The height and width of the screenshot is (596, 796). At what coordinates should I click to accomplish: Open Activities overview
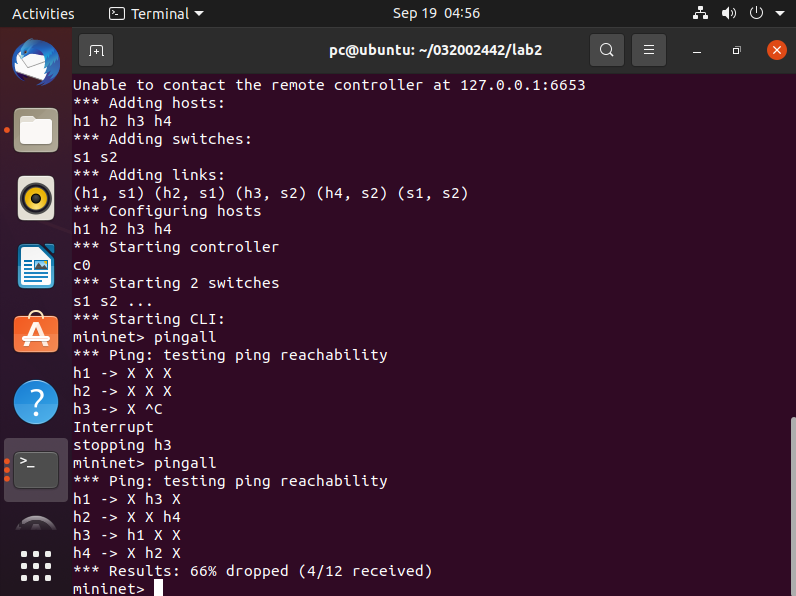coord(43,13)
